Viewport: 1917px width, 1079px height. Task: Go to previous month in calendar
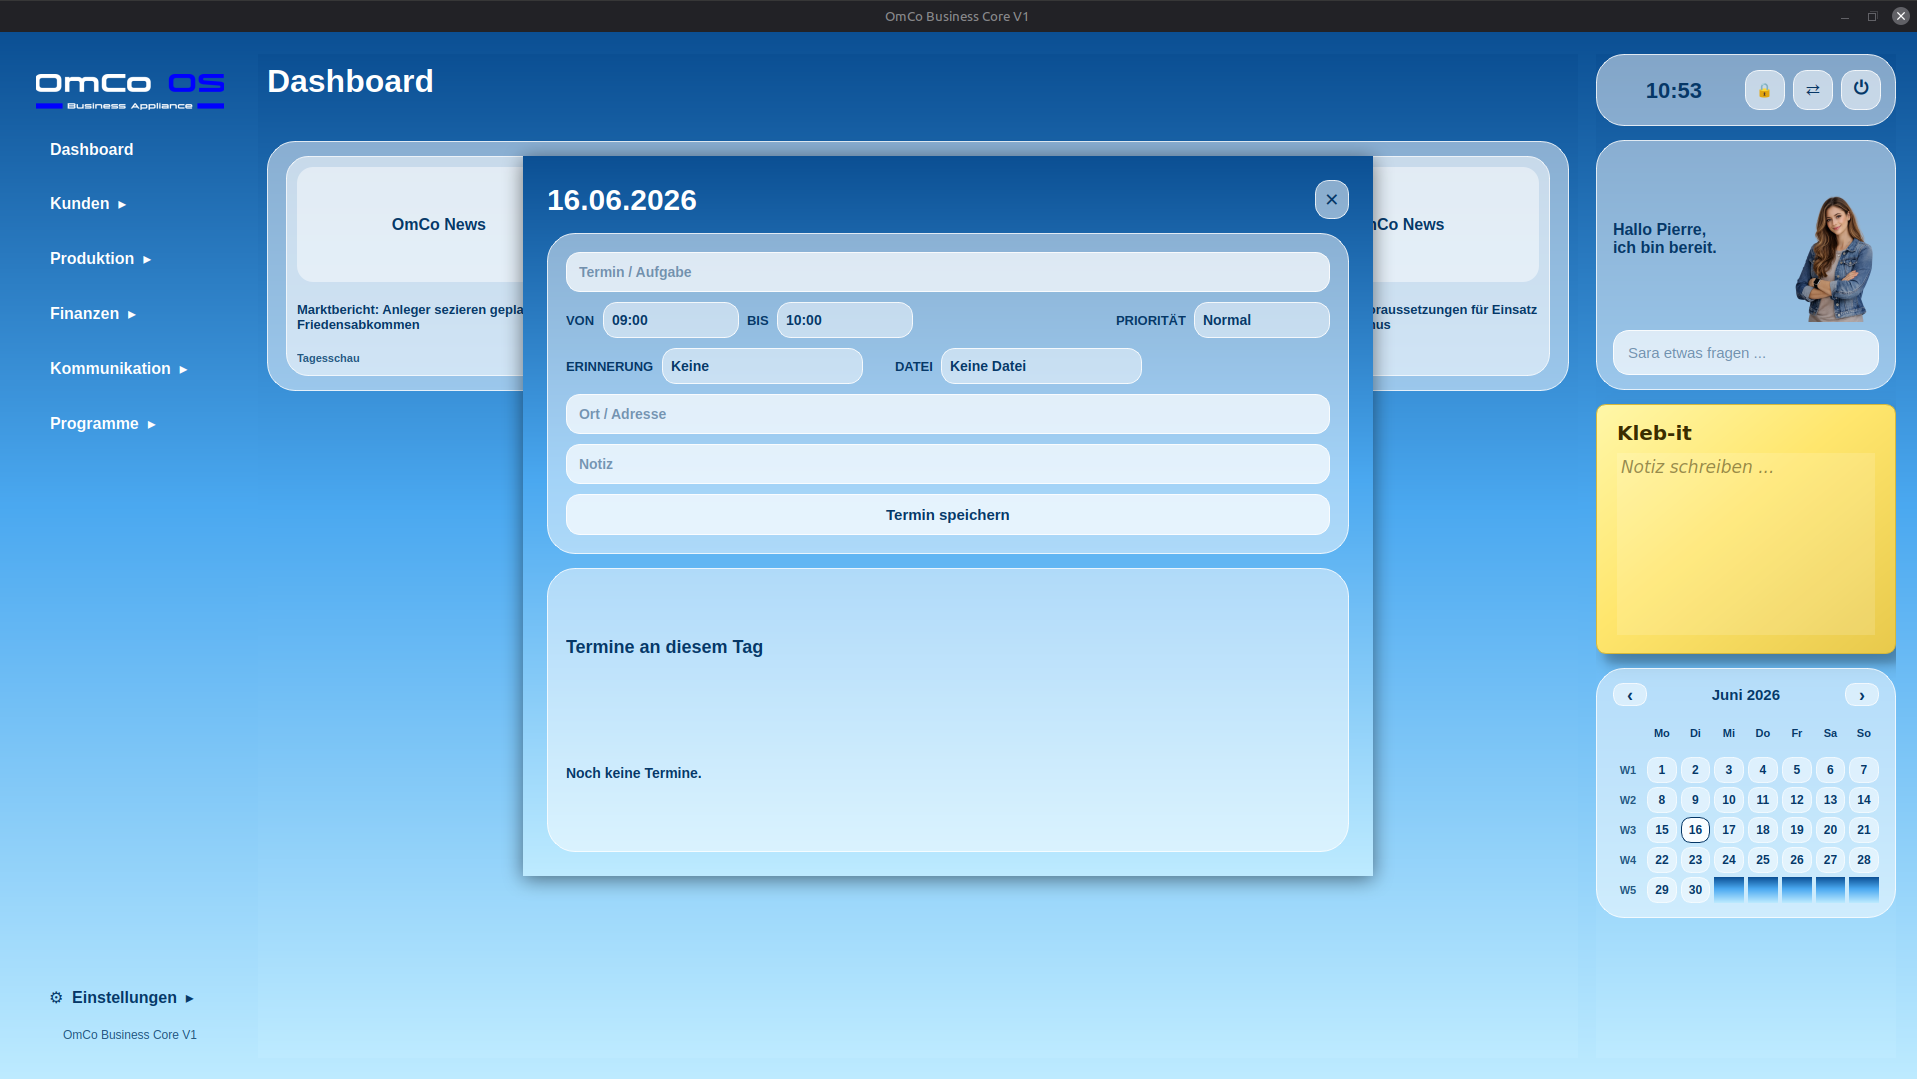pyautogui.click(x=1629, y=695)
